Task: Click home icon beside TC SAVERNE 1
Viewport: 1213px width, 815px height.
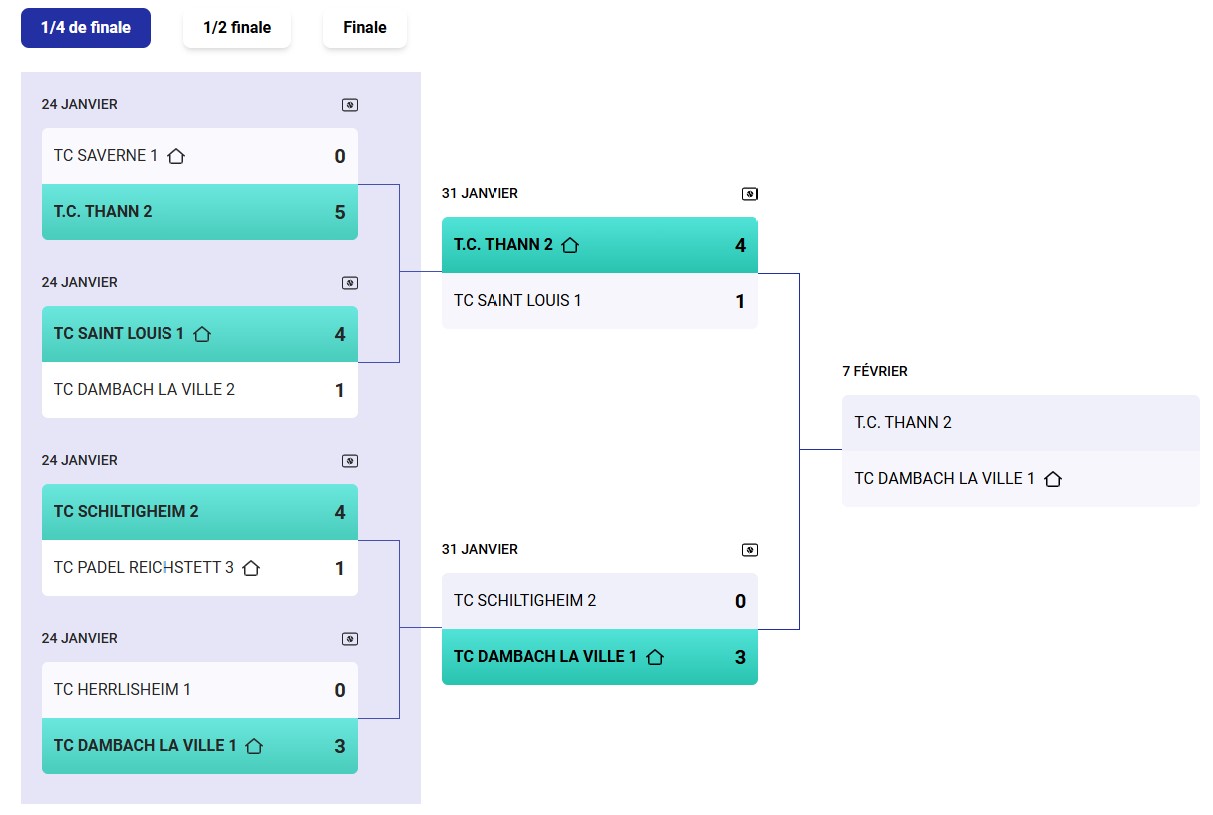Action: [x=176, y=156]
